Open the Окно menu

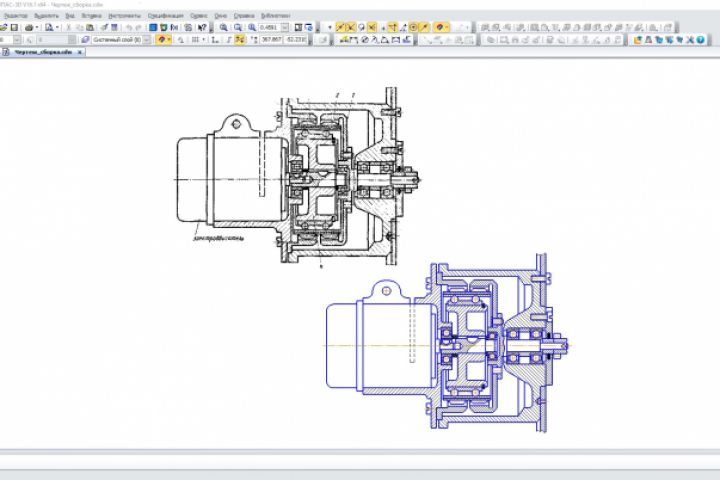coord(220,16)
